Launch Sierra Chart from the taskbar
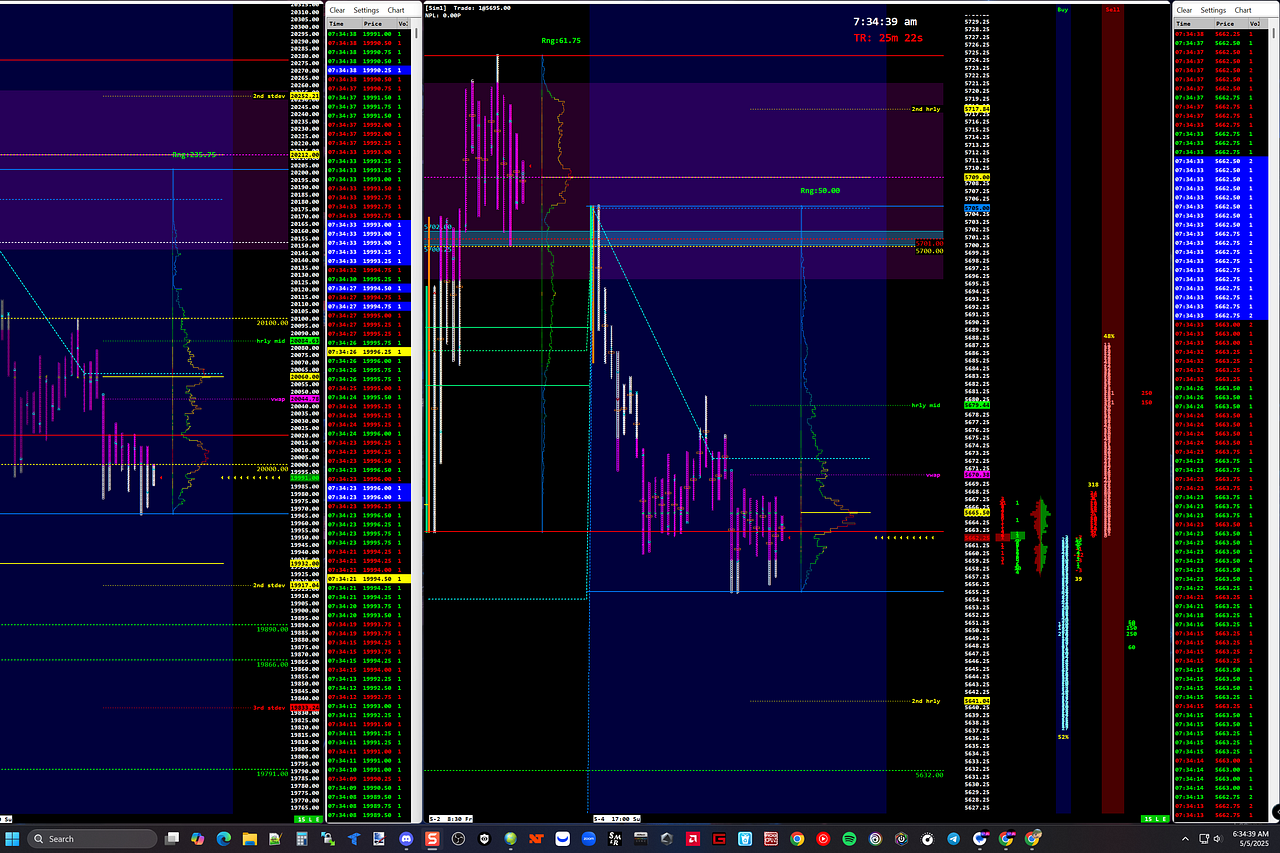This screenshot has width=1280, height=853. 432,840
